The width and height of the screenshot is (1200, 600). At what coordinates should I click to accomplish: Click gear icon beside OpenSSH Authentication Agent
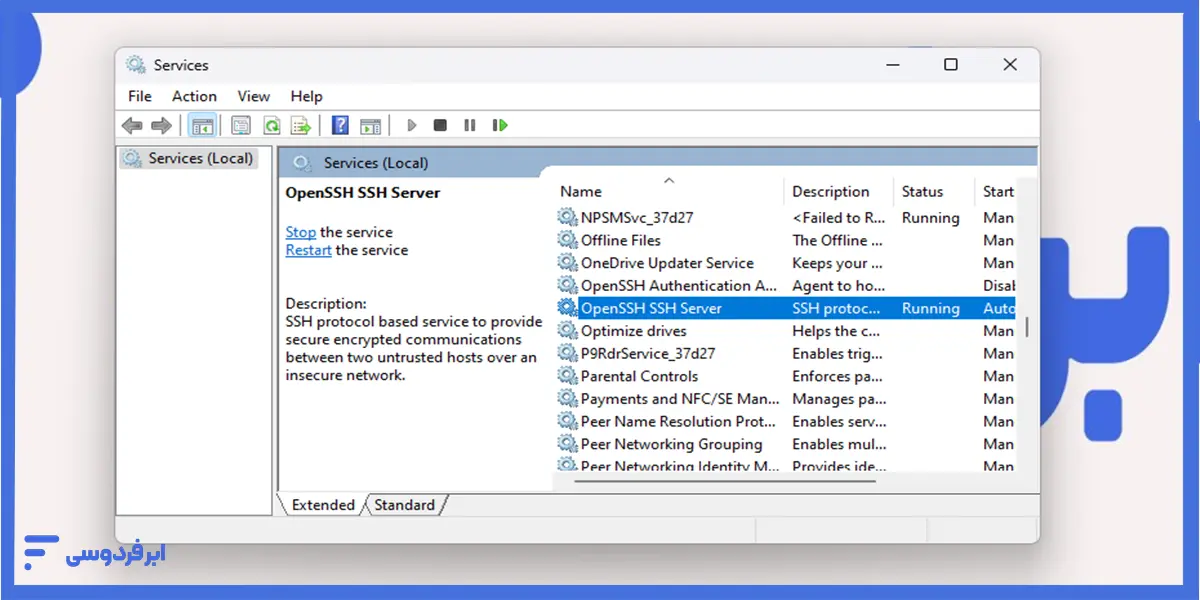click(567, 285)
